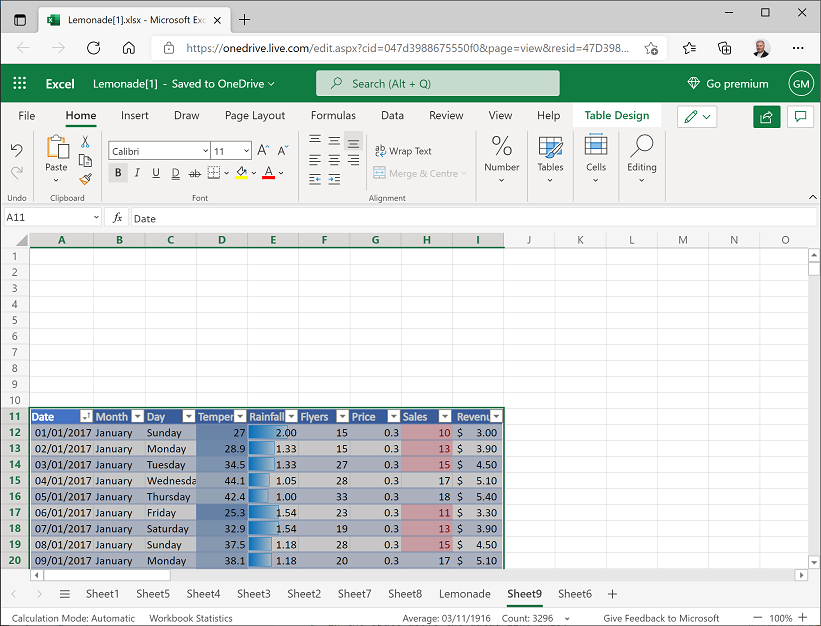The image size is (821, 626).
Task: Open the Lemonade sheet tab
Action: point(464,593)
